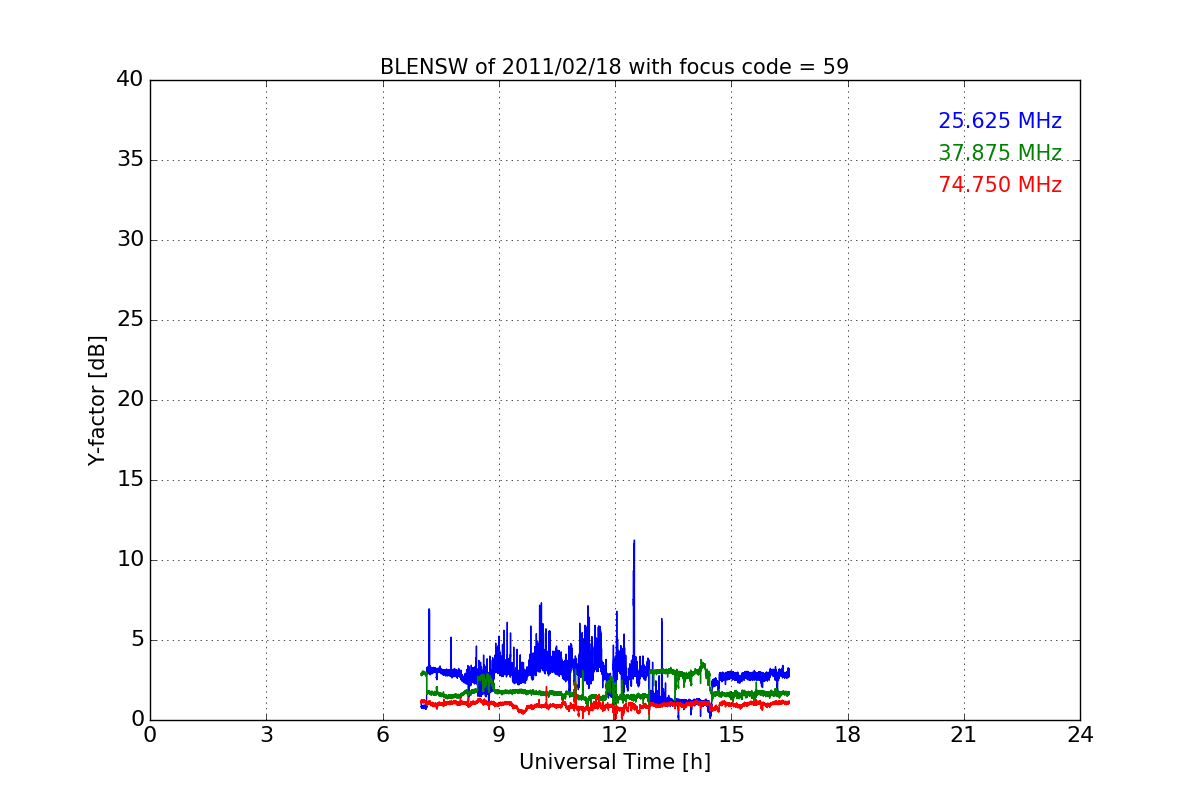This screenshot has width=1200, height=800.
Task: Click the green curve bump near 14 h
Action: 702,667
